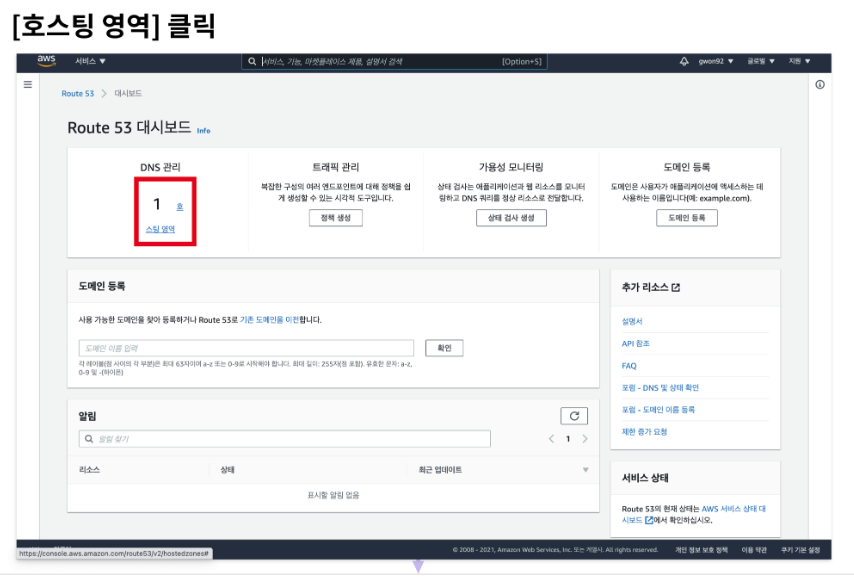The width and height of the screenshot is (854, 583).
Task: Refresh the 알림 alerts list
Action: point(574,416)
